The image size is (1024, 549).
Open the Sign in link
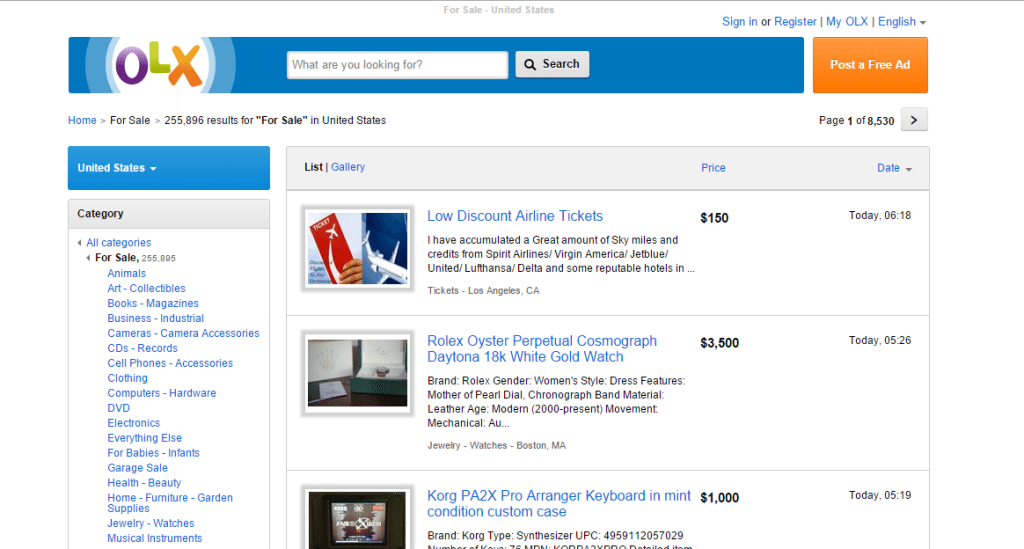(x=739, y=22)
